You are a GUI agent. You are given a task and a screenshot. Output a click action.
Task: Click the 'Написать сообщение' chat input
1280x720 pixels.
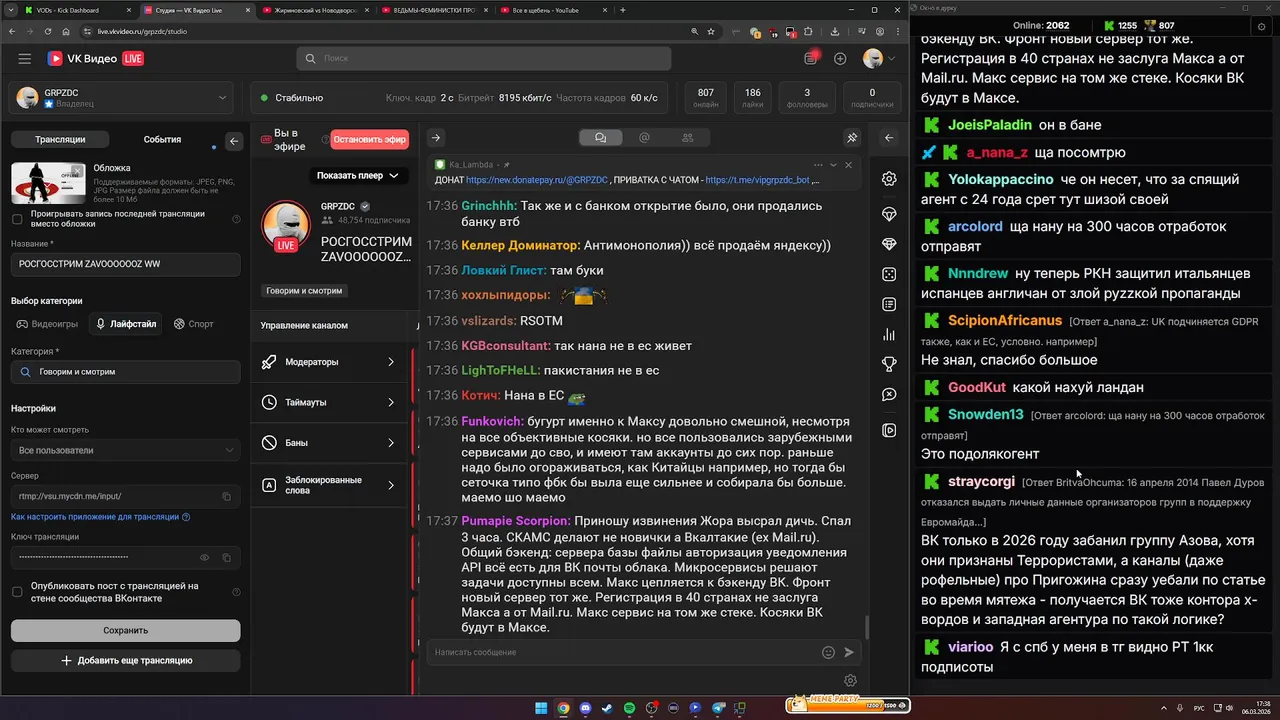623,652
